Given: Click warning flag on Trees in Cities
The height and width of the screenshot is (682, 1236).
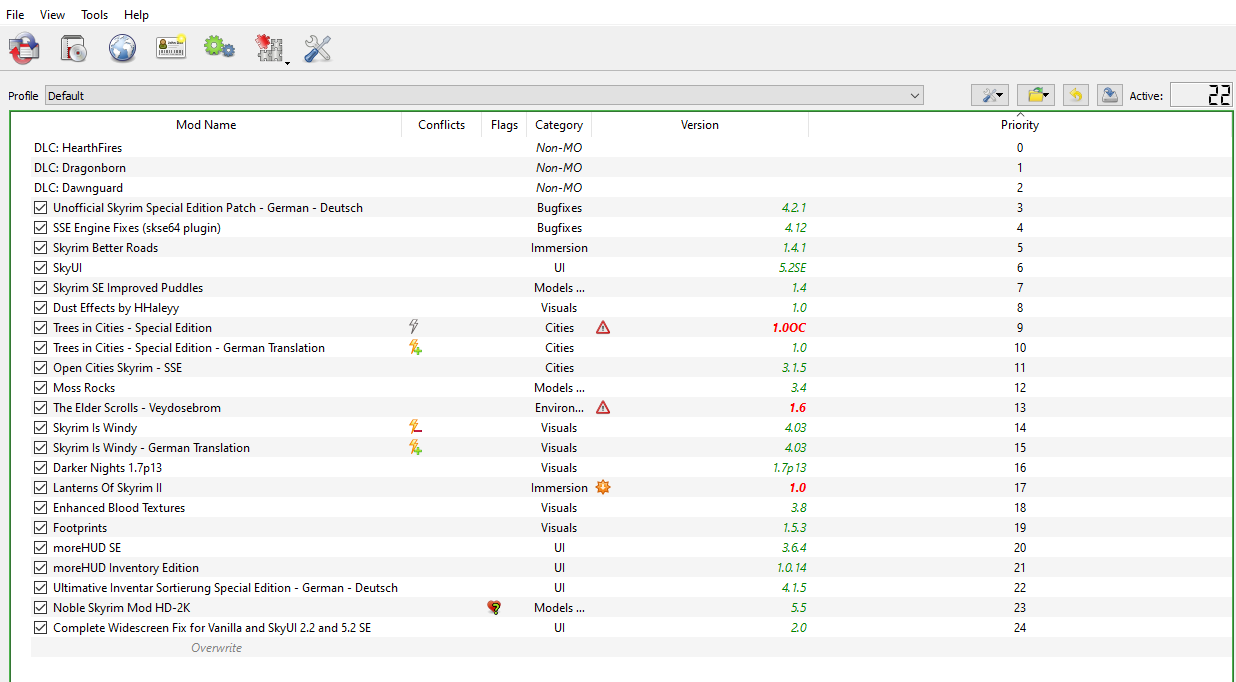Looking at the screenshot, I should pyautogui.click(x=603, y=328).
